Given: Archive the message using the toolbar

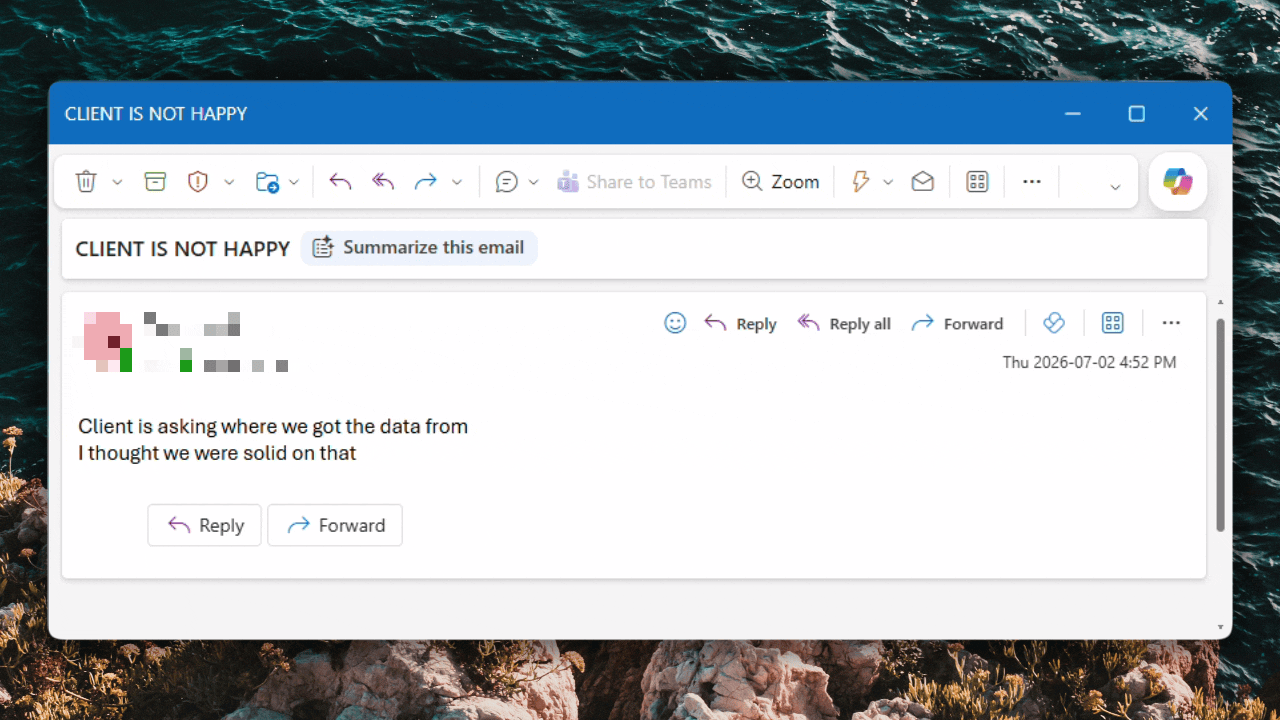Looking at the screenshot, I should pyautogui.click(x=155, y=181).
